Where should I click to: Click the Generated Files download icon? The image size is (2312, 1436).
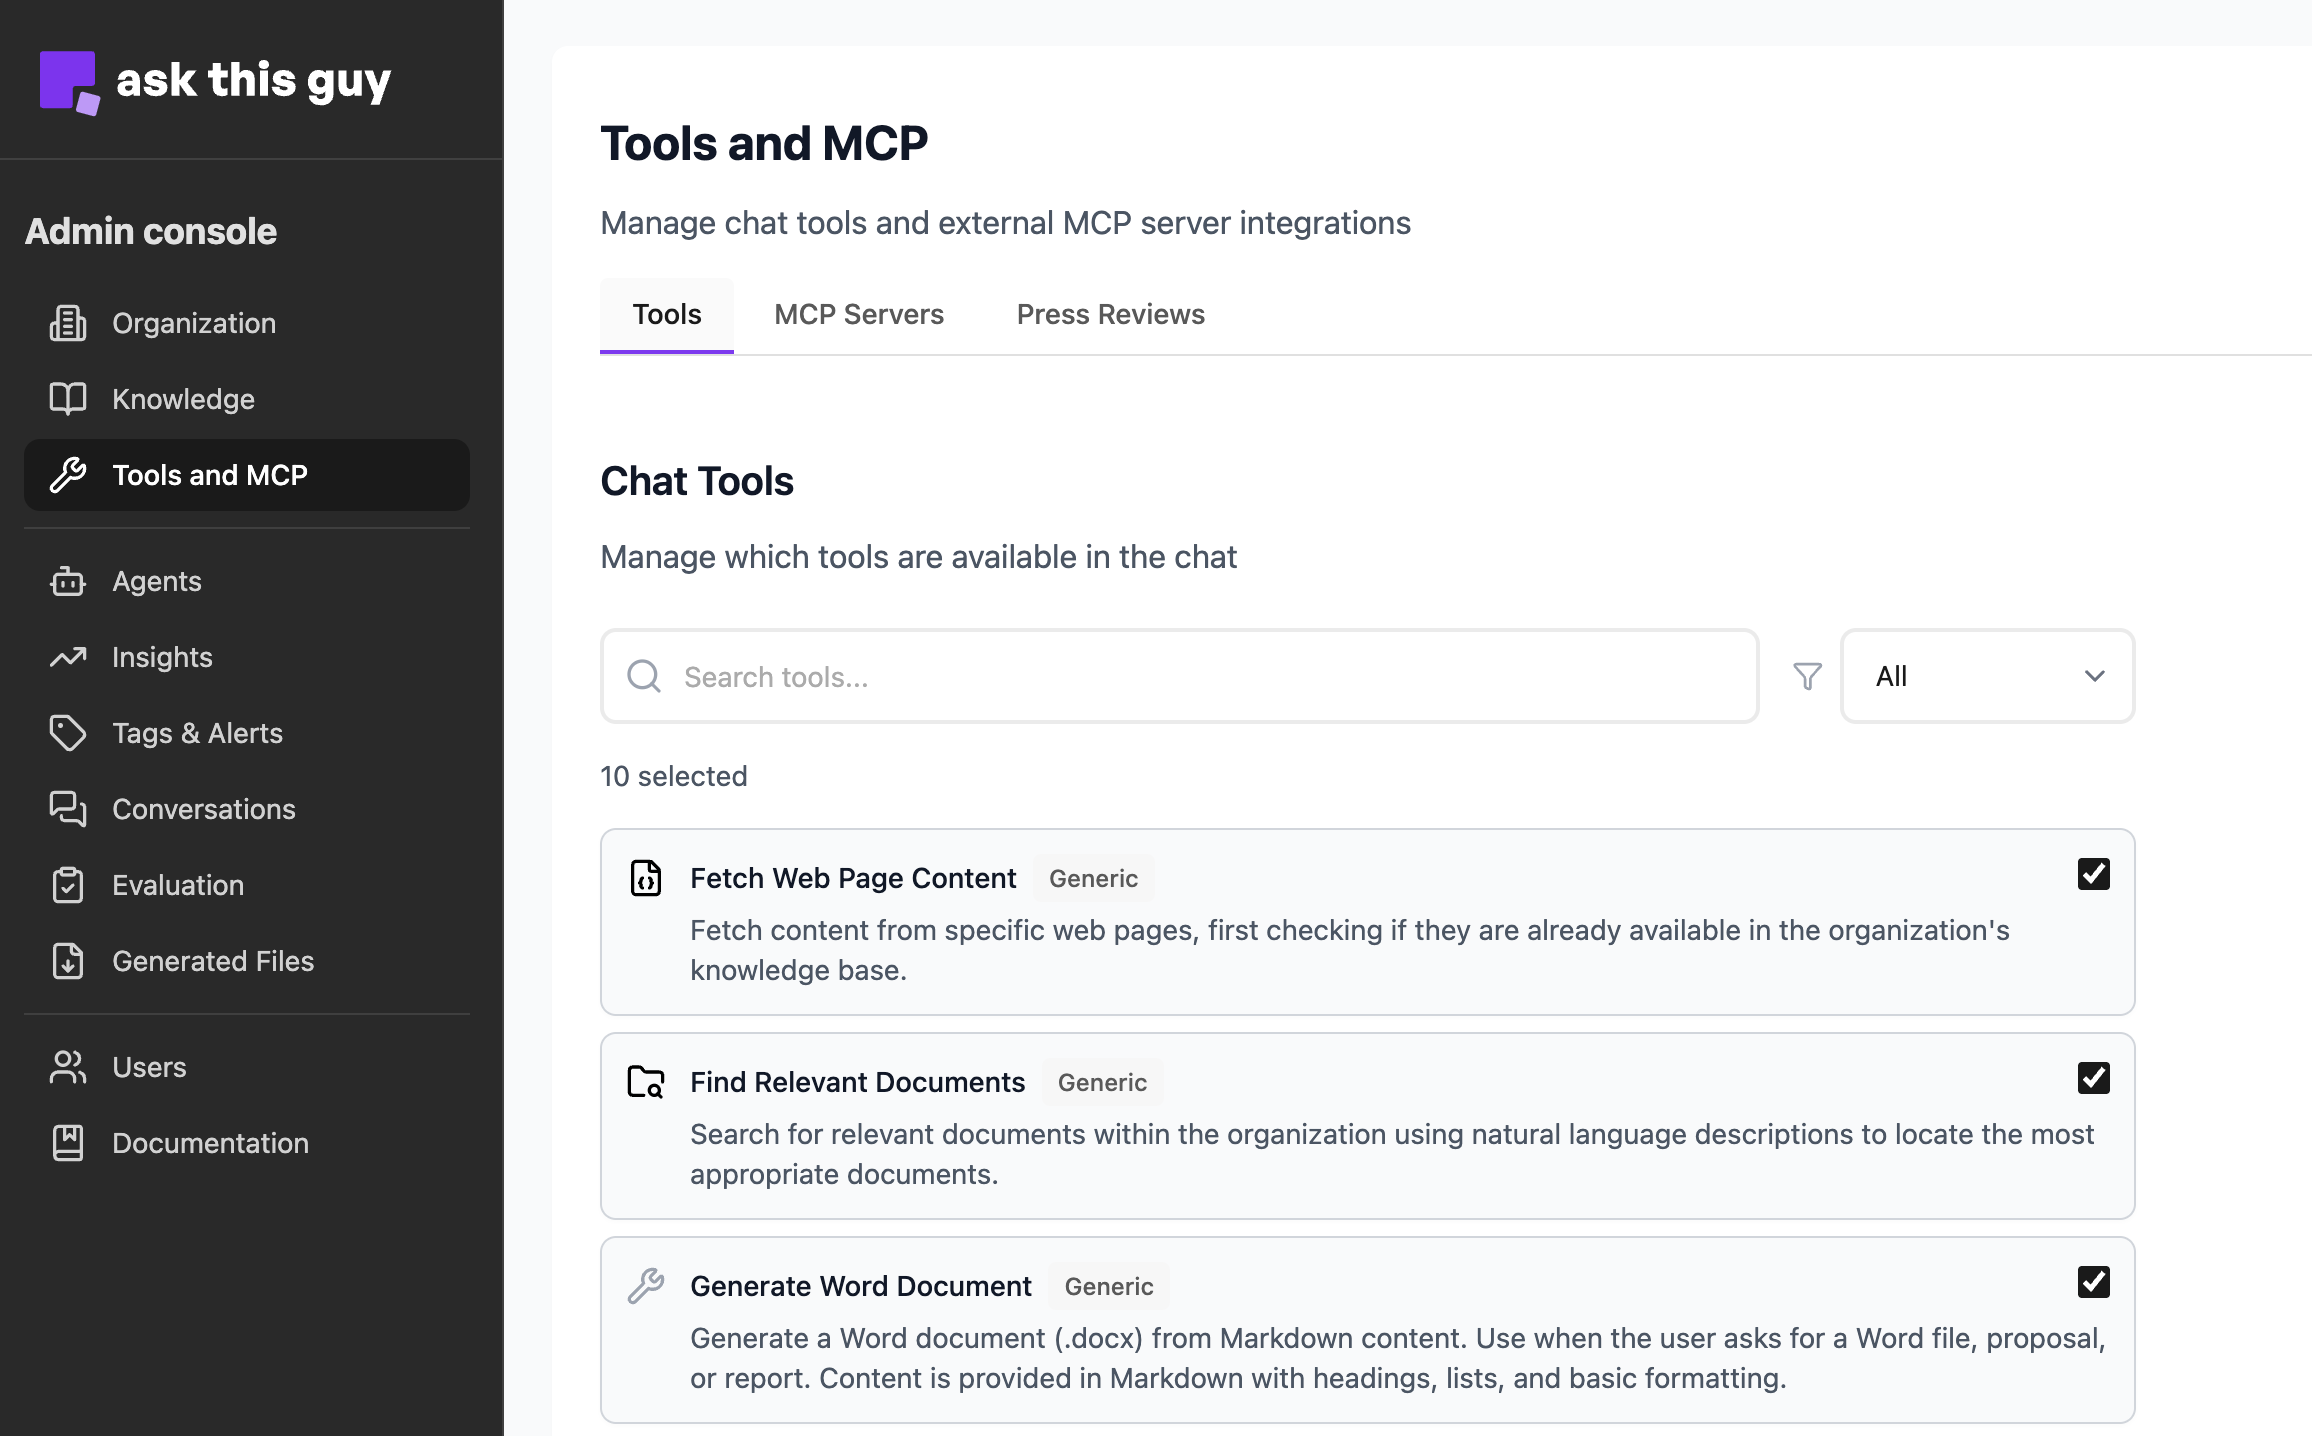[x=68, y=961]
